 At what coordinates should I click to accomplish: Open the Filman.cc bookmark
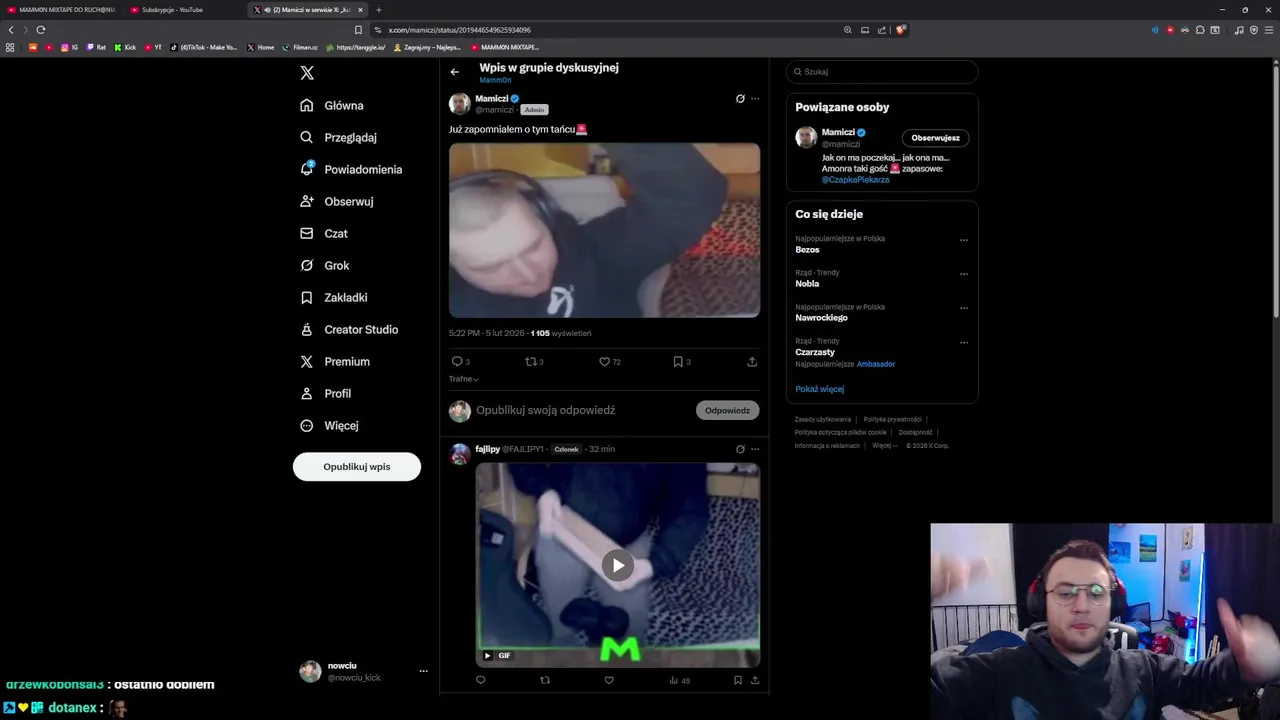point(300,47)
